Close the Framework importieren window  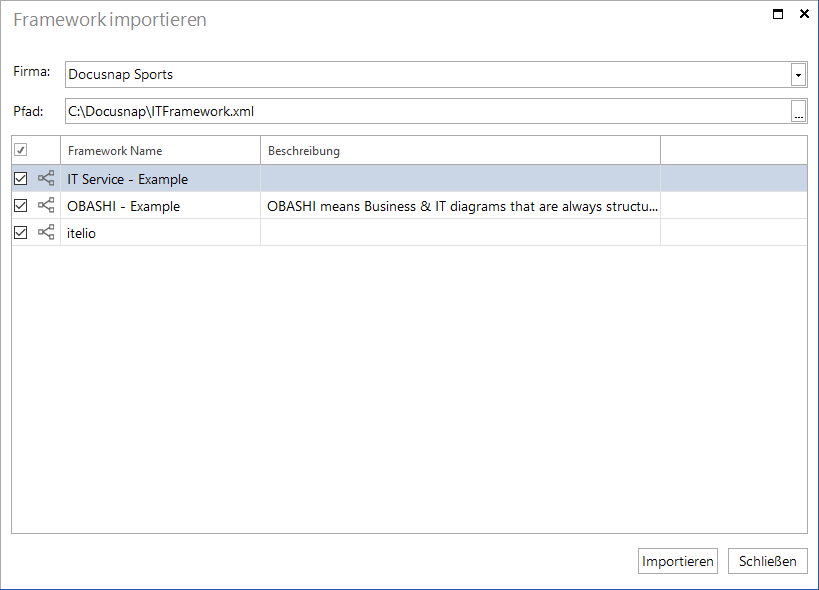point(804,14)
